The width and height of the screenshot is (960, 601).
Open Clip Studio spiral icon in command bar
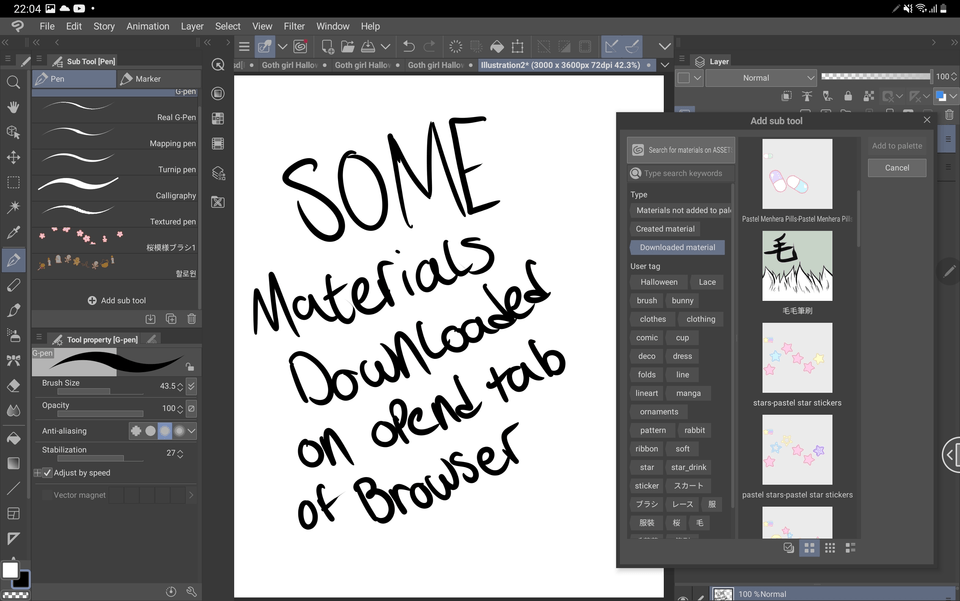[x=300, y=47]
